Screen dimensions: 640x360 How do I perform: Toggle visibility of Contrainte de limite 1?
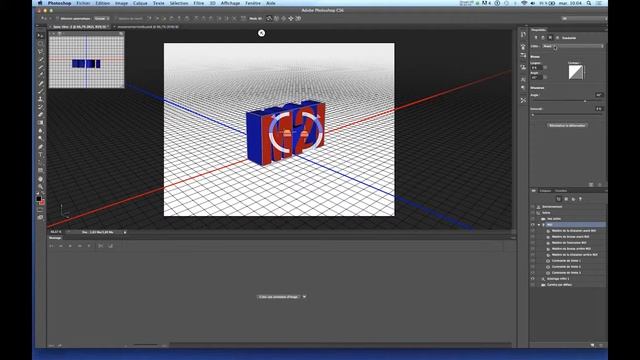533,261
